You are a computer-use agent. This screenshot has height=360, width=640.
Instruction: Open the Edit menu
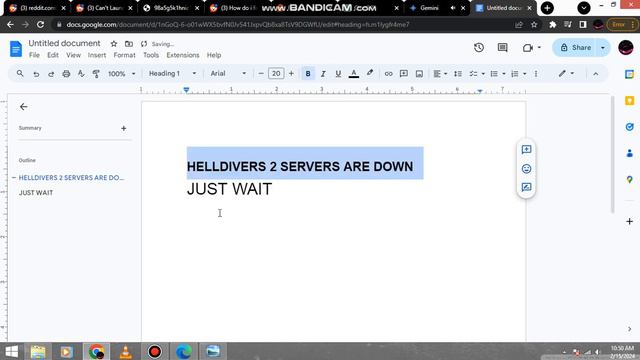[x=53, y=55]
